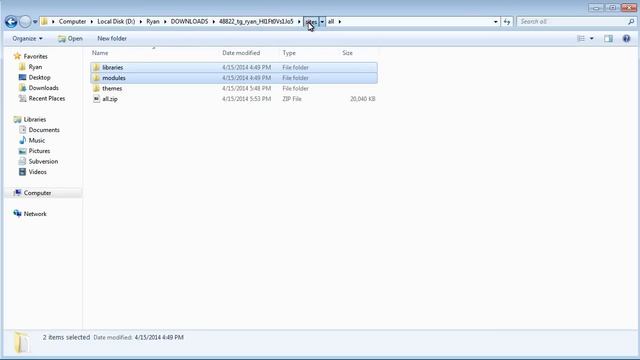Click themes date 4/15/2014 5:48 PM

pyautogui.click(x=247, y=89)
